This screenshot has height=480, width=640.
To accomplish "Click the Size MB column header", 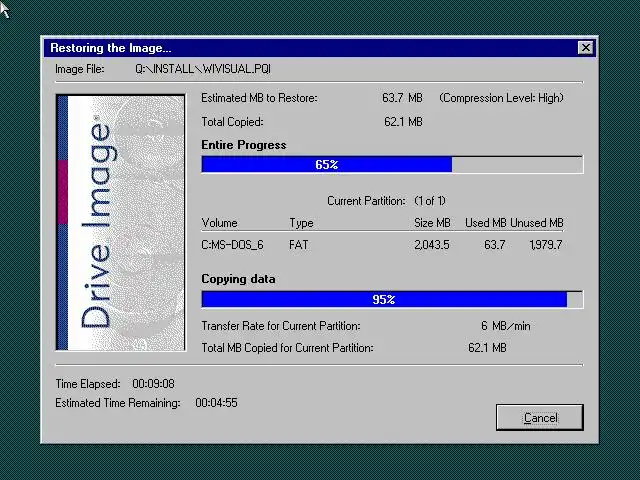I will tap(432, 223).
